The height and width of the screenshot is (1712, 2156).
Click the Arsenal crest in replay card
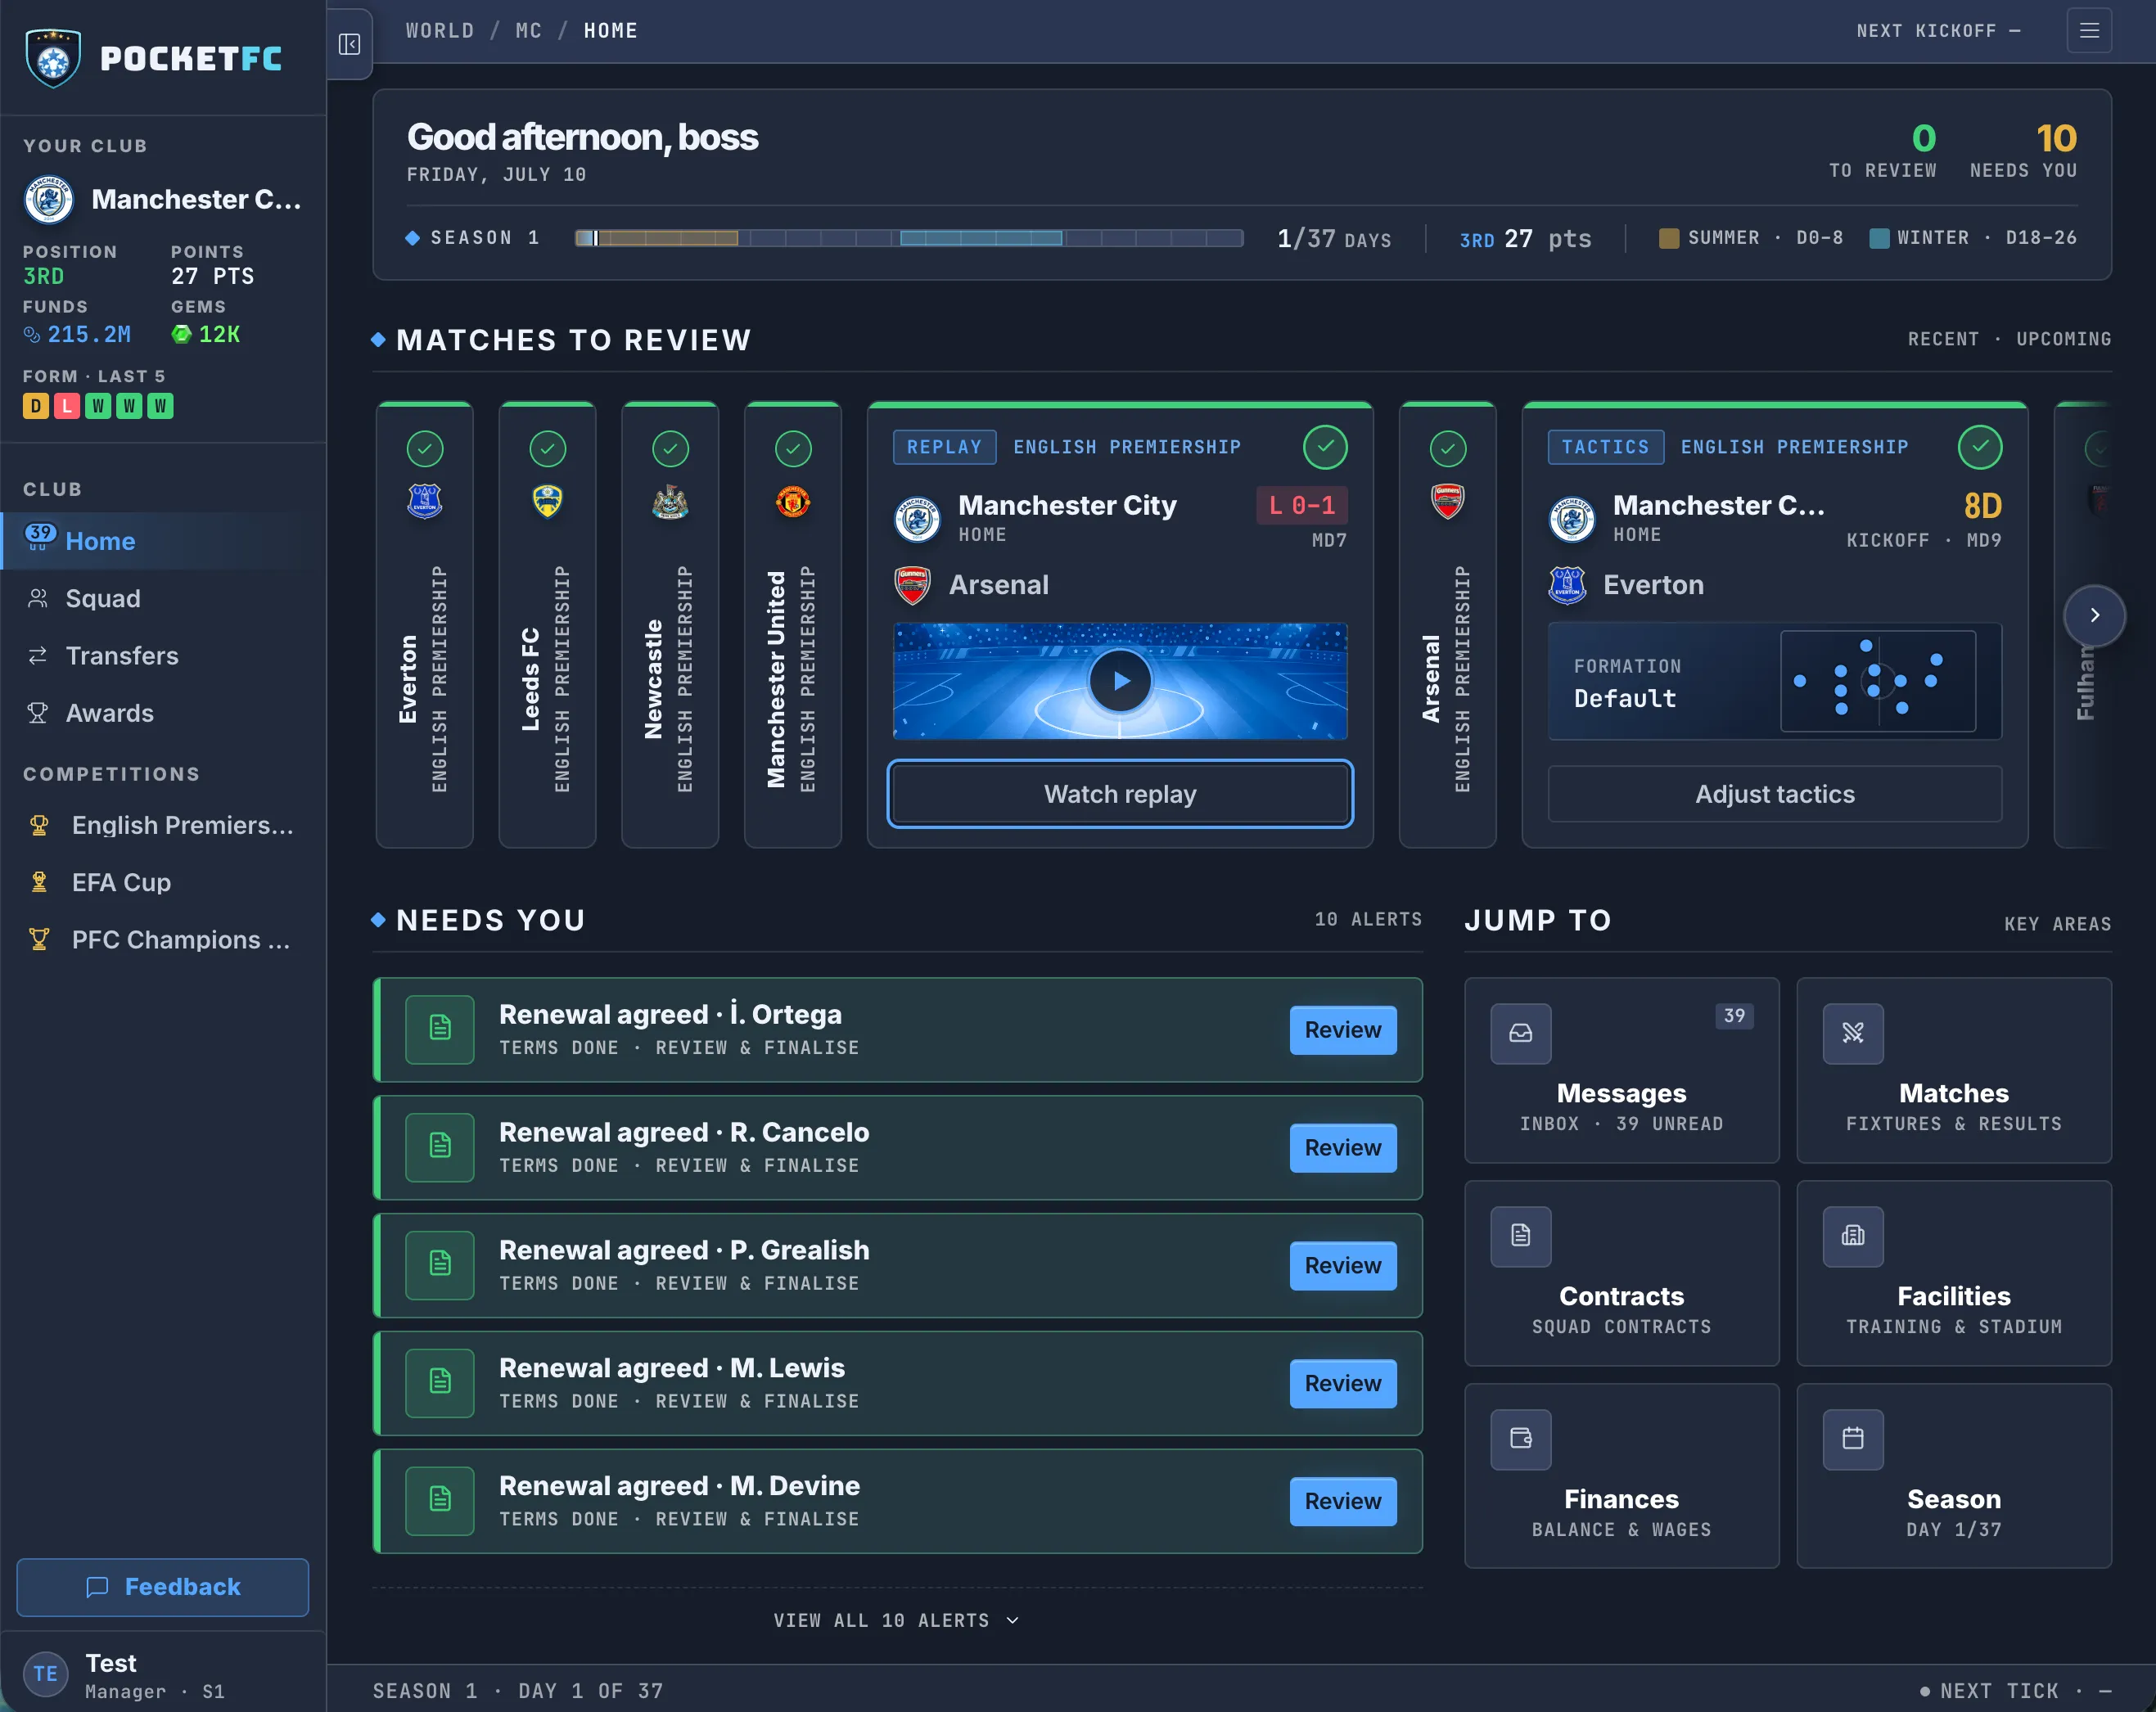pos(912,585)
